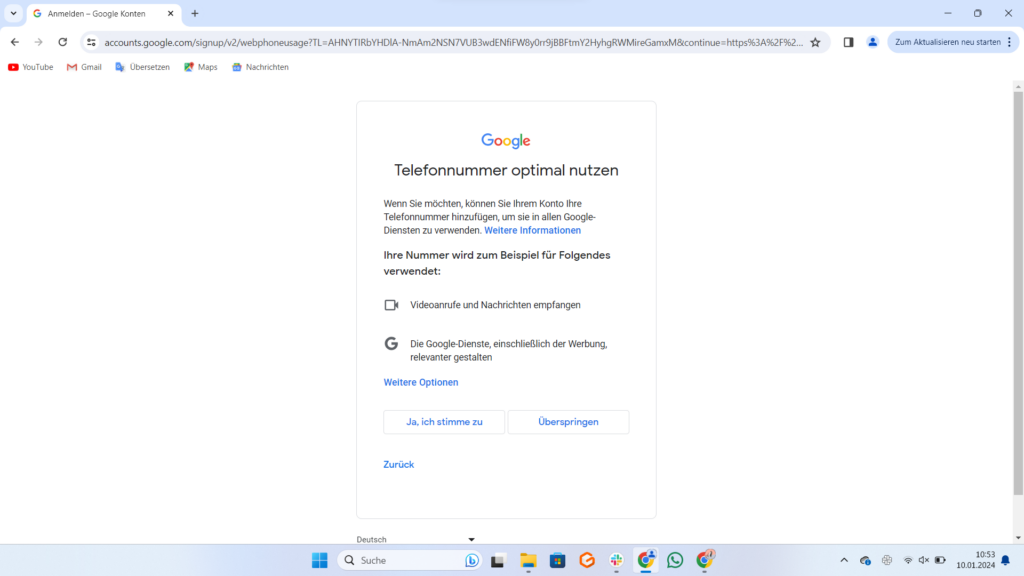The height and width of the screenshot is (576, 1024).
Task: Open the tab search dropdown
Action: coord(13,13)
